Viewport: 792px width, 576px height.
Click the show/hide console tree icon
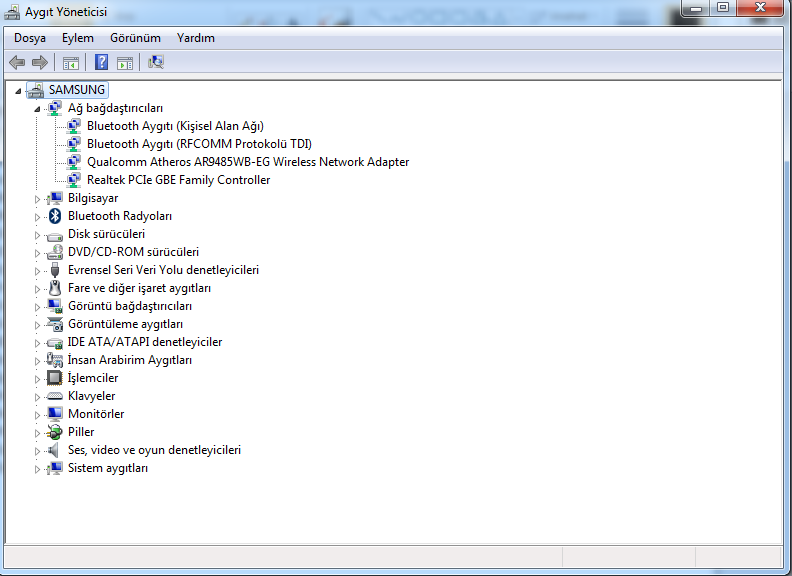pos(71,62)
